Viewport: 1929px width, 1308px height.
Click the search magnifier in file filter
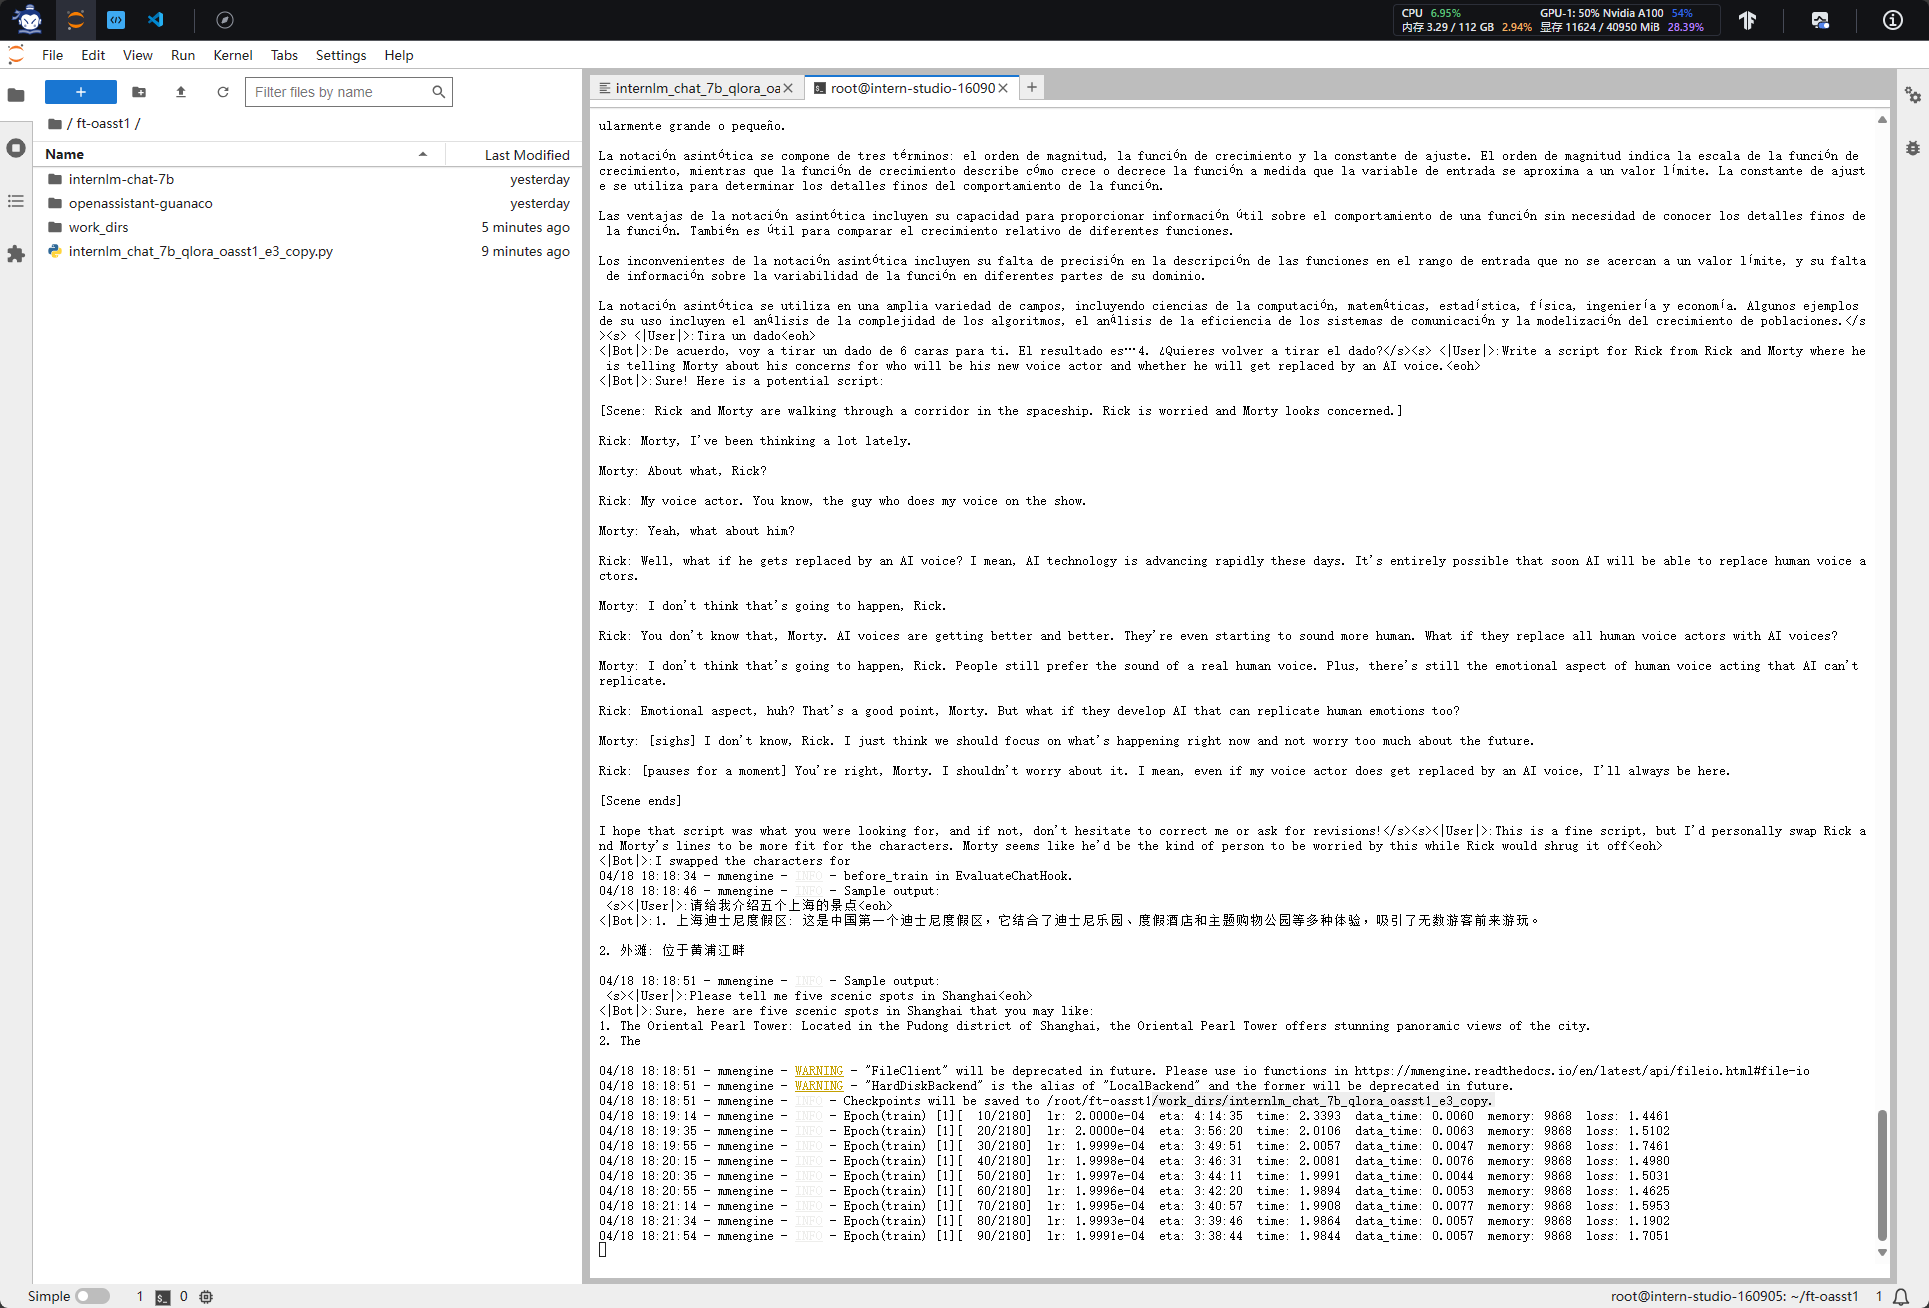click(x=438, y=92)
